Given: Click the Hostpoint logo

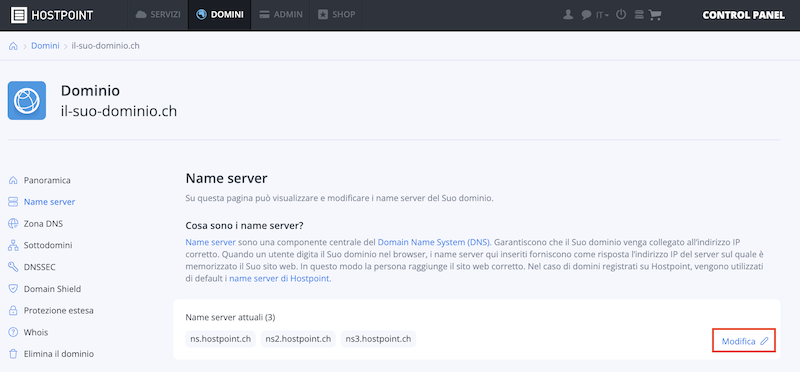Looking at the screenshot, I should tap(52, 15).
